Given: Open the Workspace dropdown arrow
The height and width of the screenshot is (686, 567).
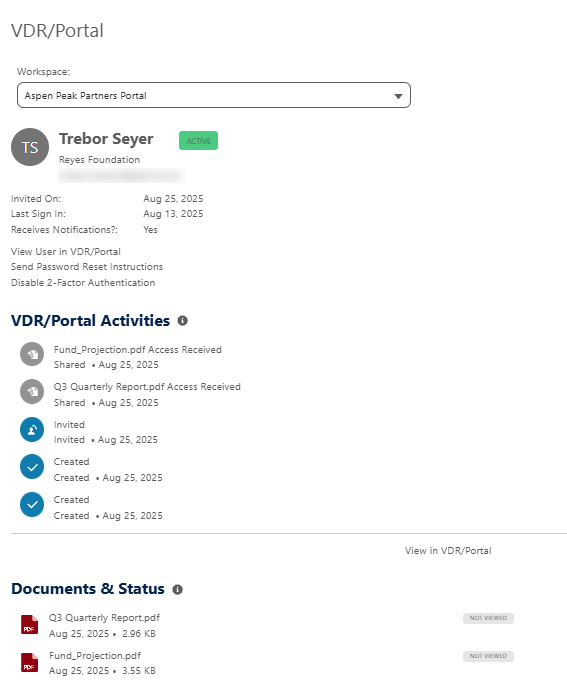Looking at the screenshot, I should point(398,96).
